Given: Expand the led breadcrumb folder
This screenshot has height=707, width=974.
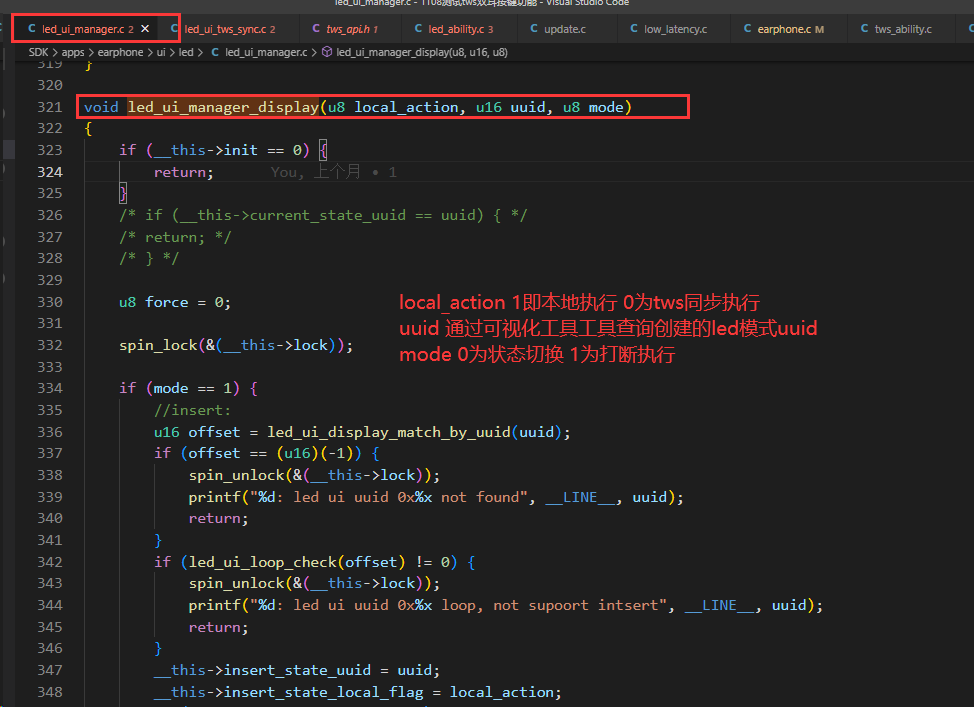Looking at the screenshot, I should coord(186,52).
